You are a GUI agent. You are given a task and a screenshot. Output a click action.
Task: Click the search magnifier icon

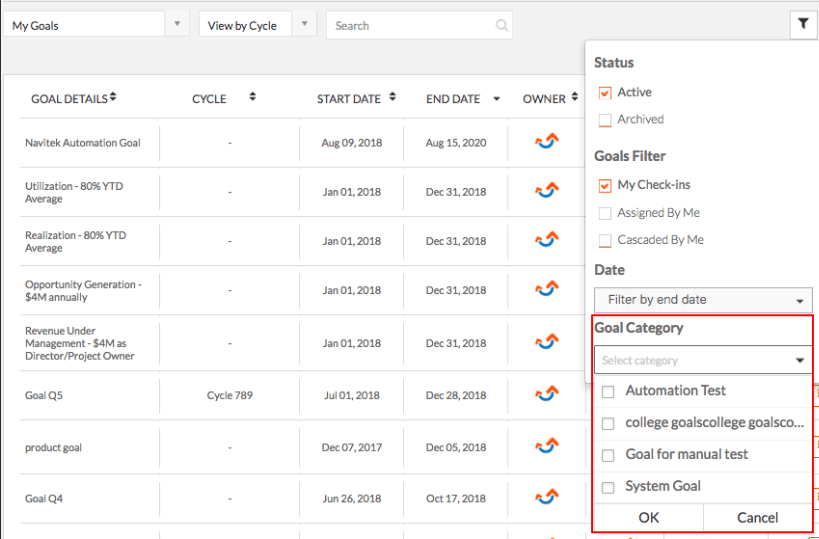tap(501, 26)
